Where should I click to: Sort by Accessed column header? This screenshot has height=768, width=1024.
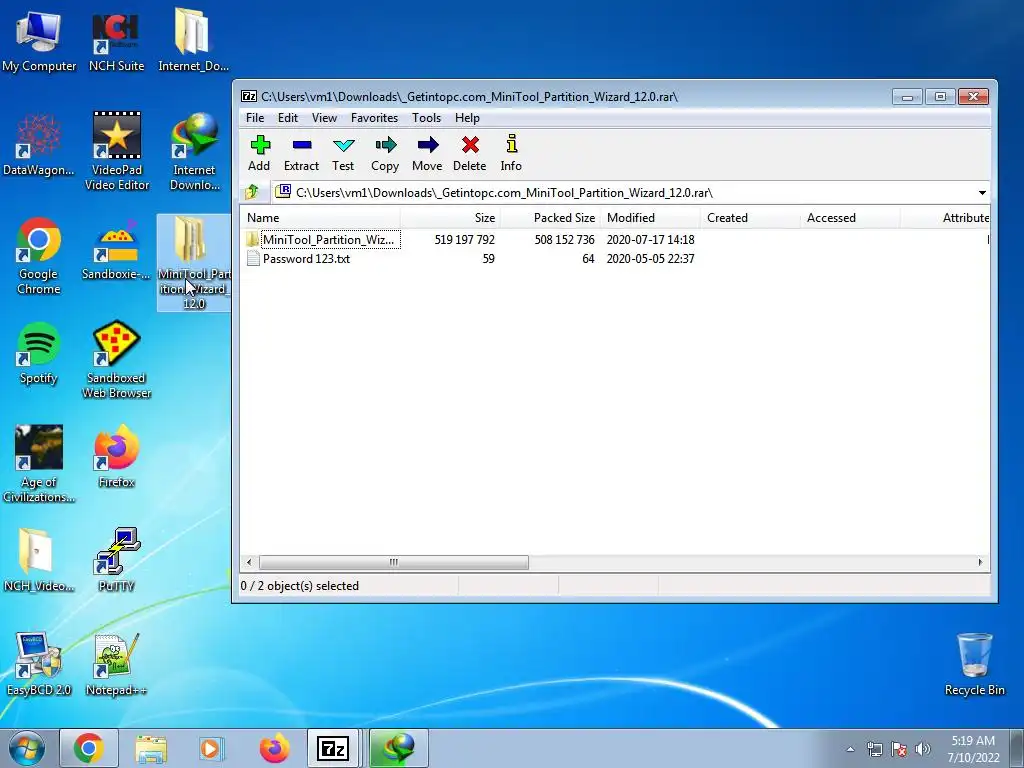coord(850,217)
